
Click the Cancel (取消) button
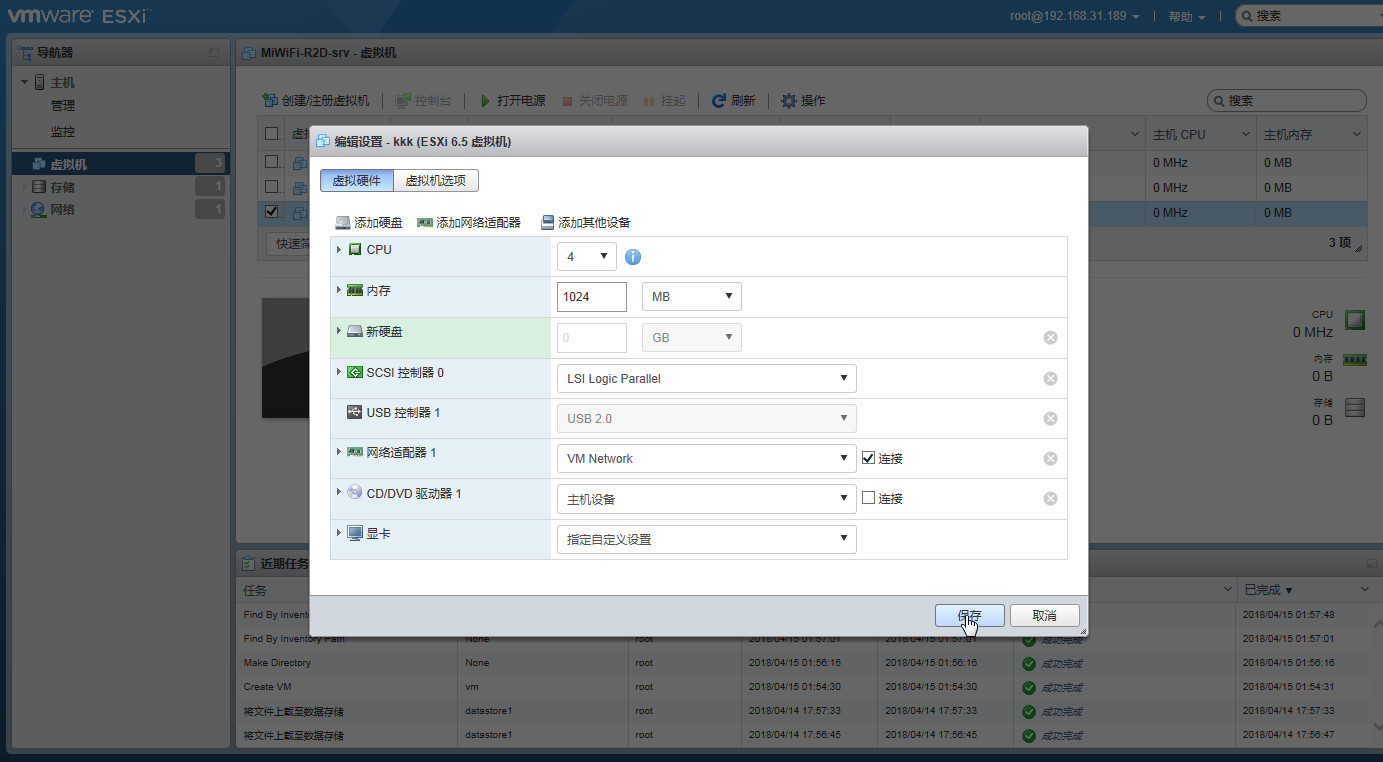tap(1044, 615)
